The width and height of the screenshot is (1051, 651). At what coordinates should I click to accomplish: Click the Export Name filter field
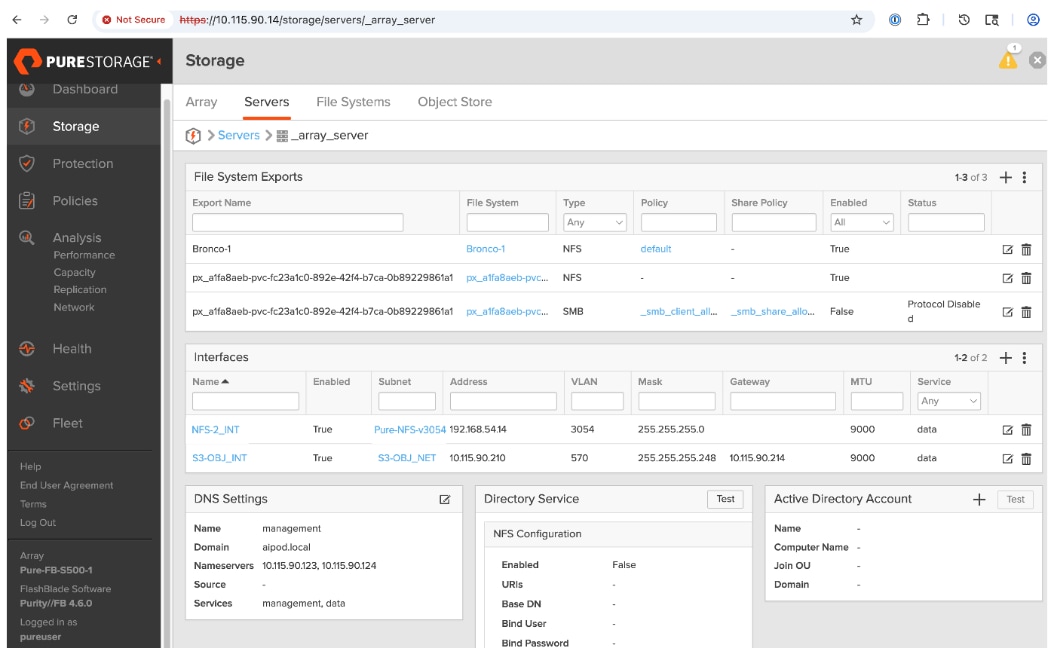(x=298, y=223)
